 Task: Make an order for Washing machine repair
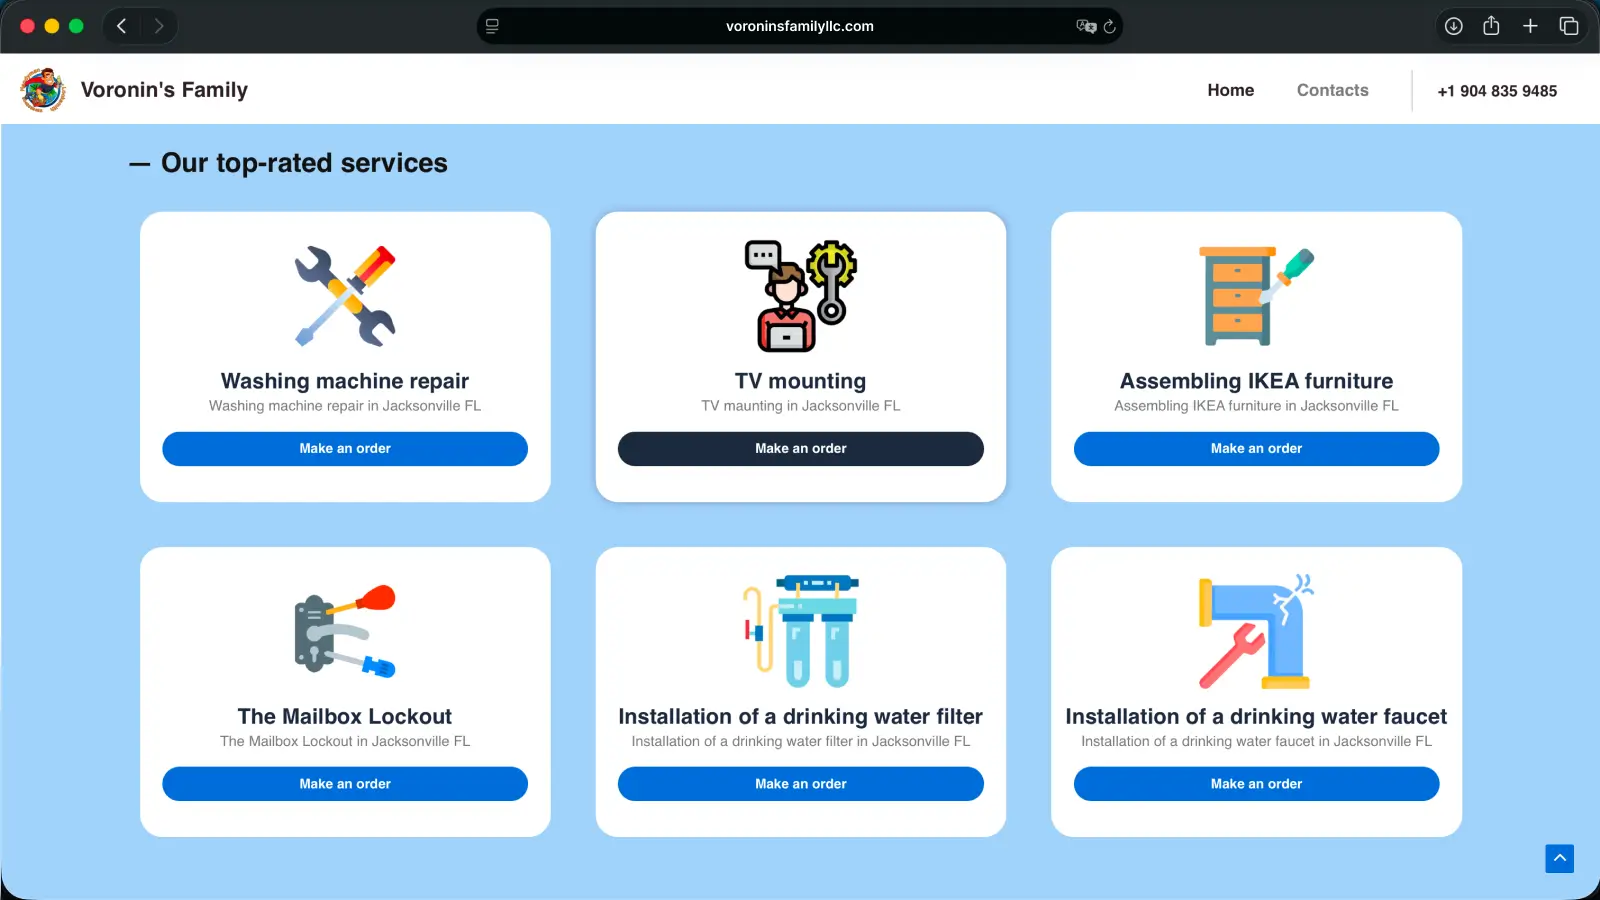pos(345,449)
